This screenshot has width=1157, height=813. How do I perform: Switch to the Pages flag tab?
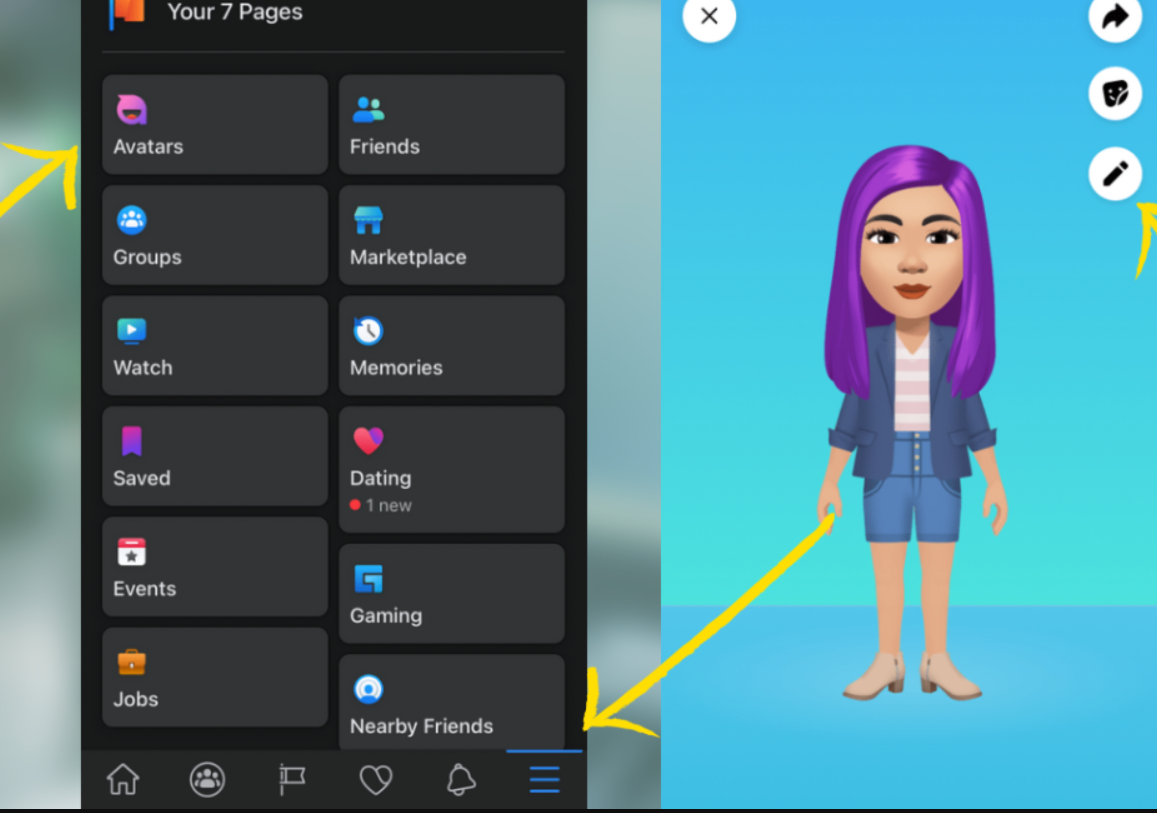coord(292,779)
